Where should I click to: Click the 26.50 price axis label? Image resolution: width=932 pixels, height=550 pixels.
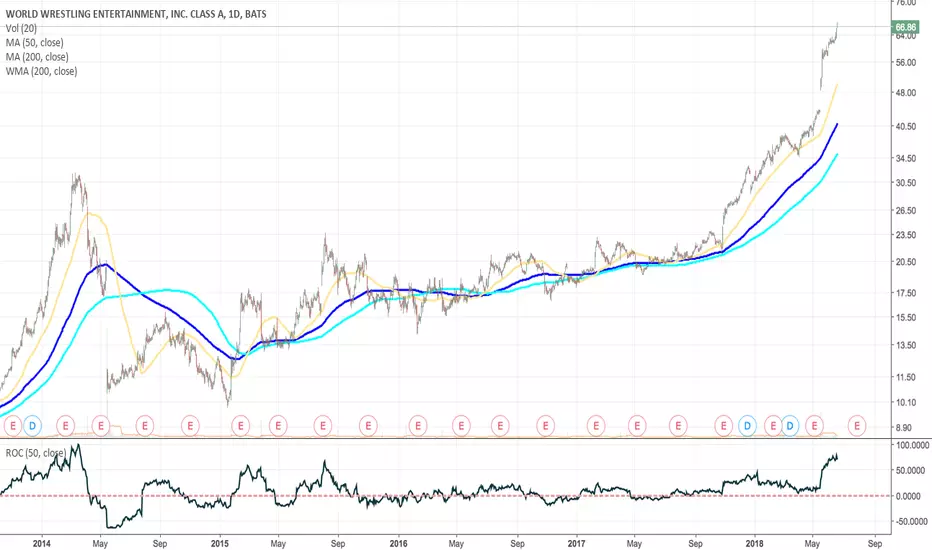pyautogui.click(x=906, y=210)
